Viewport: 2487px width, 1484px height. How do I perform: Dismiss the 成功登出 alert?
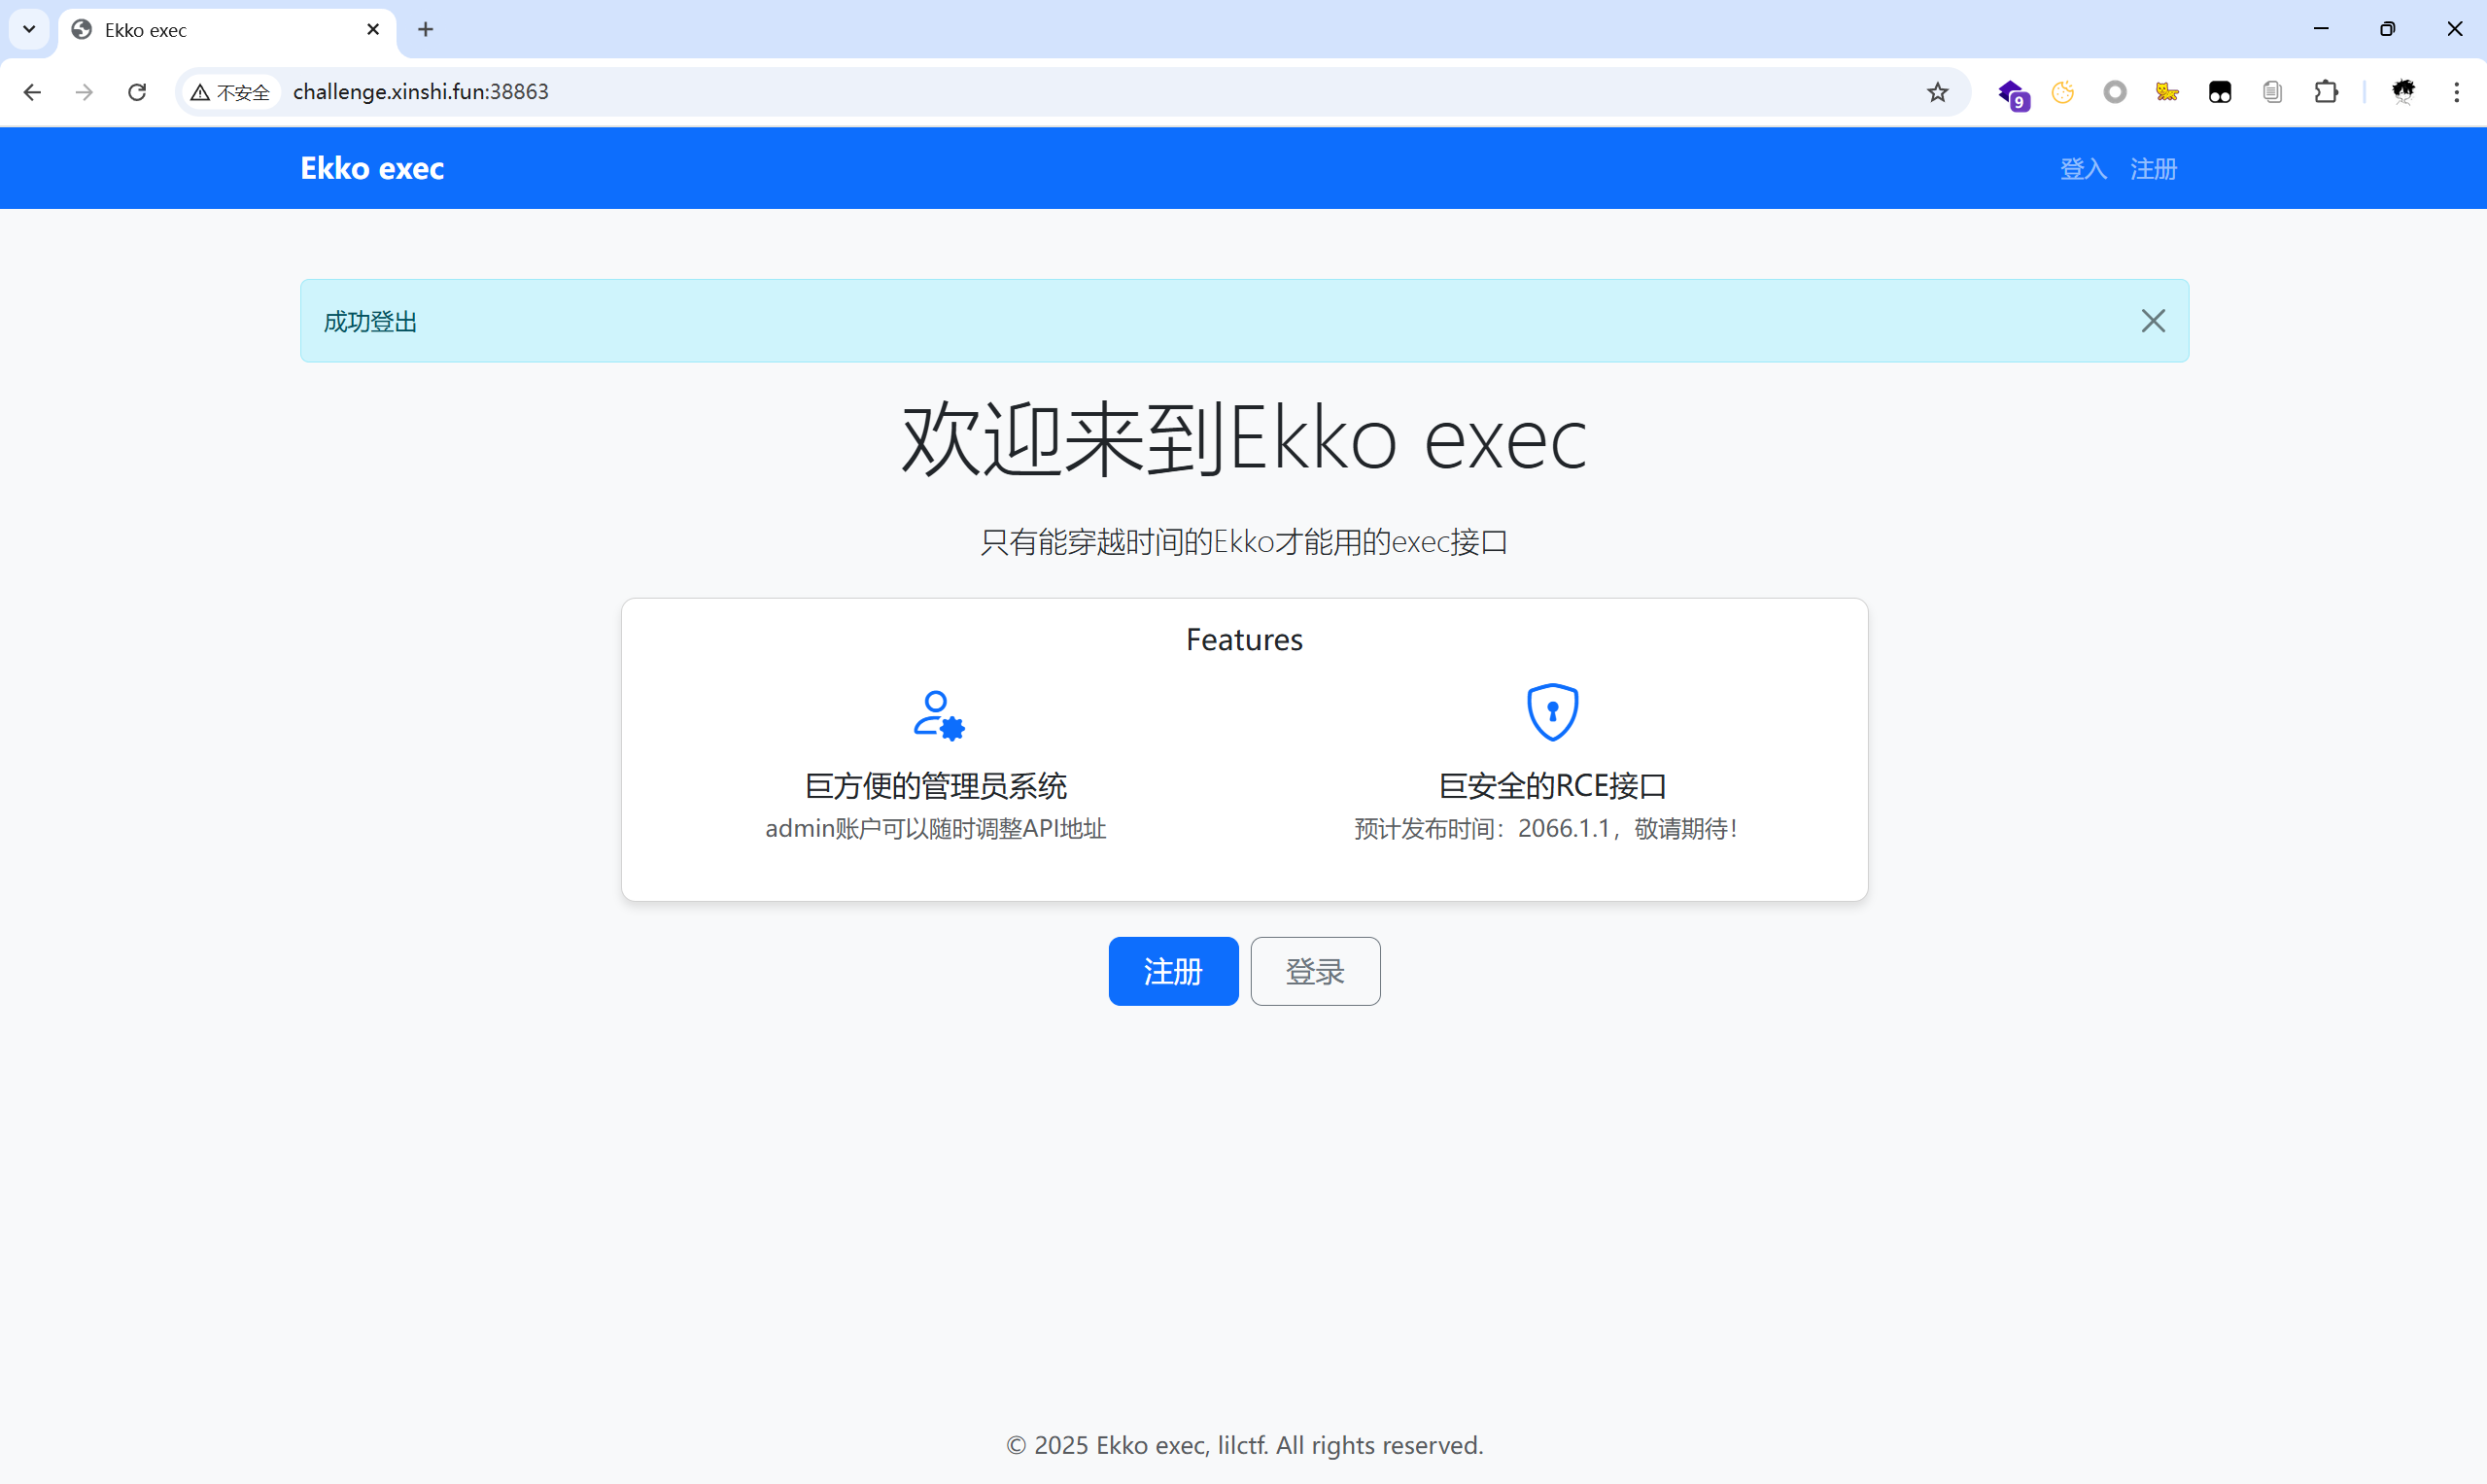(x=2152, y=321)
